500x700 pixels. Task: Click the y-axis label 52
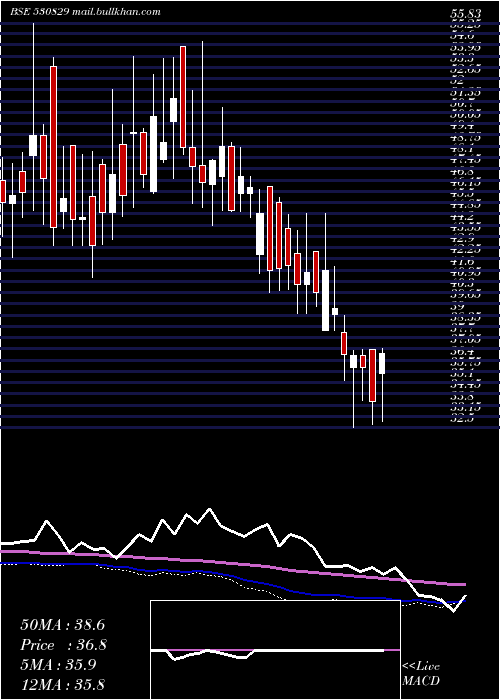(457, 82)
